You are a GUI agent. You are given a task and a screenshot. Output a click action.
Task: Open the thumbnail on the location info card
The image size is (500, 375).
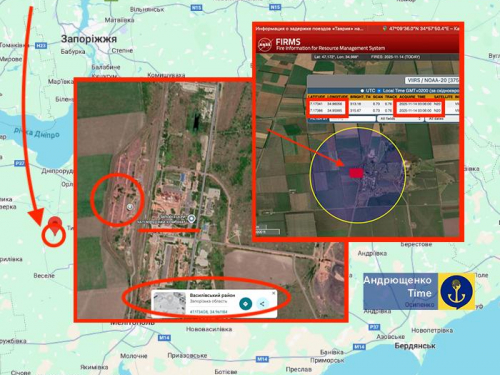(x=169, y=303)
